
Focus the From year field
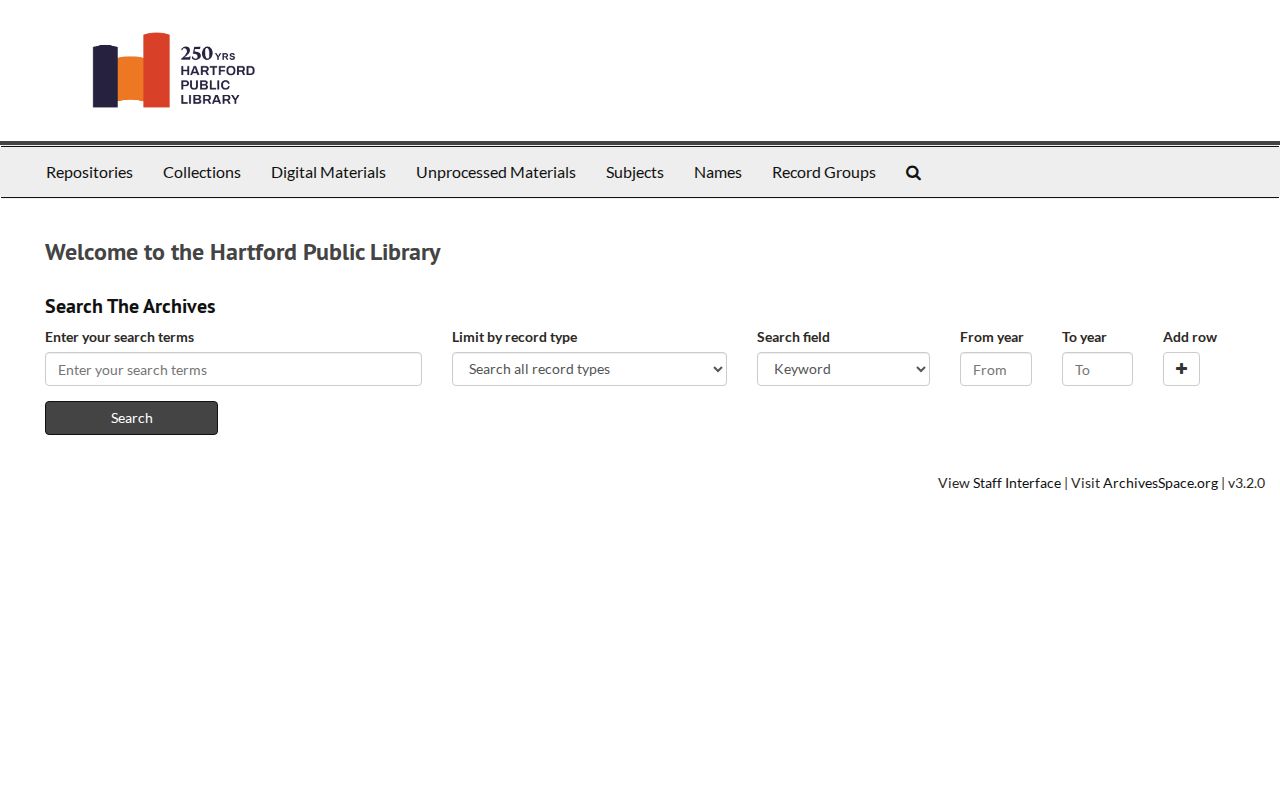click(x=996, y=369)
